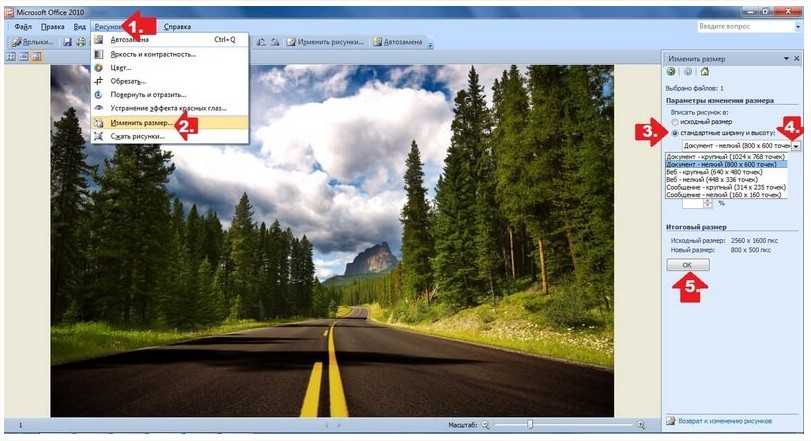Click the Save icon in toolbar
This screenshot has height=441, width=811.
67,42
